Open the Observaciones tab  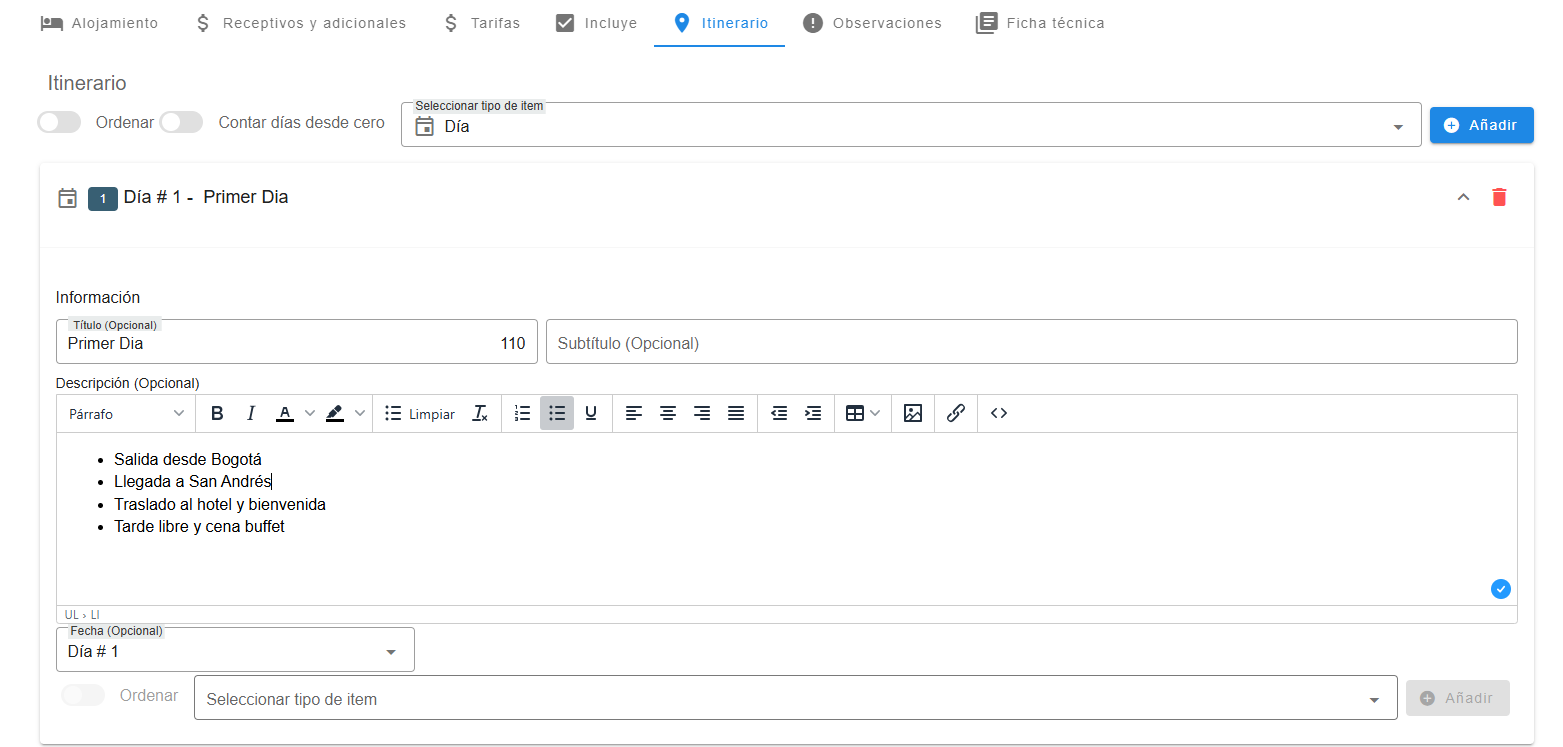tap(873, 23)
